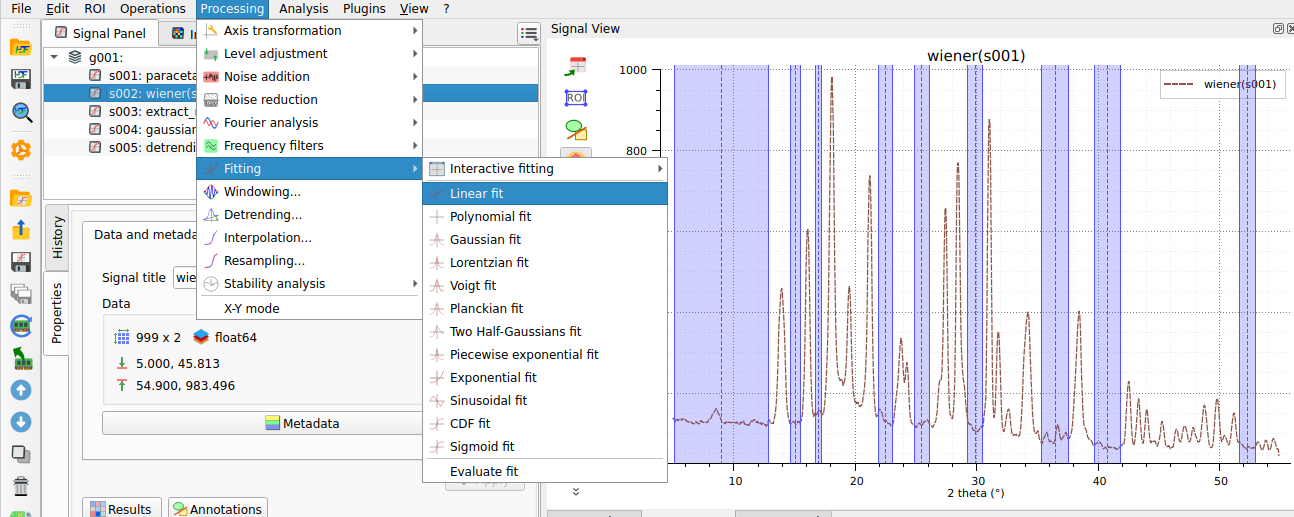
Task: Select the s004 gaussian signal in the tree
Action: pos(138,129)
